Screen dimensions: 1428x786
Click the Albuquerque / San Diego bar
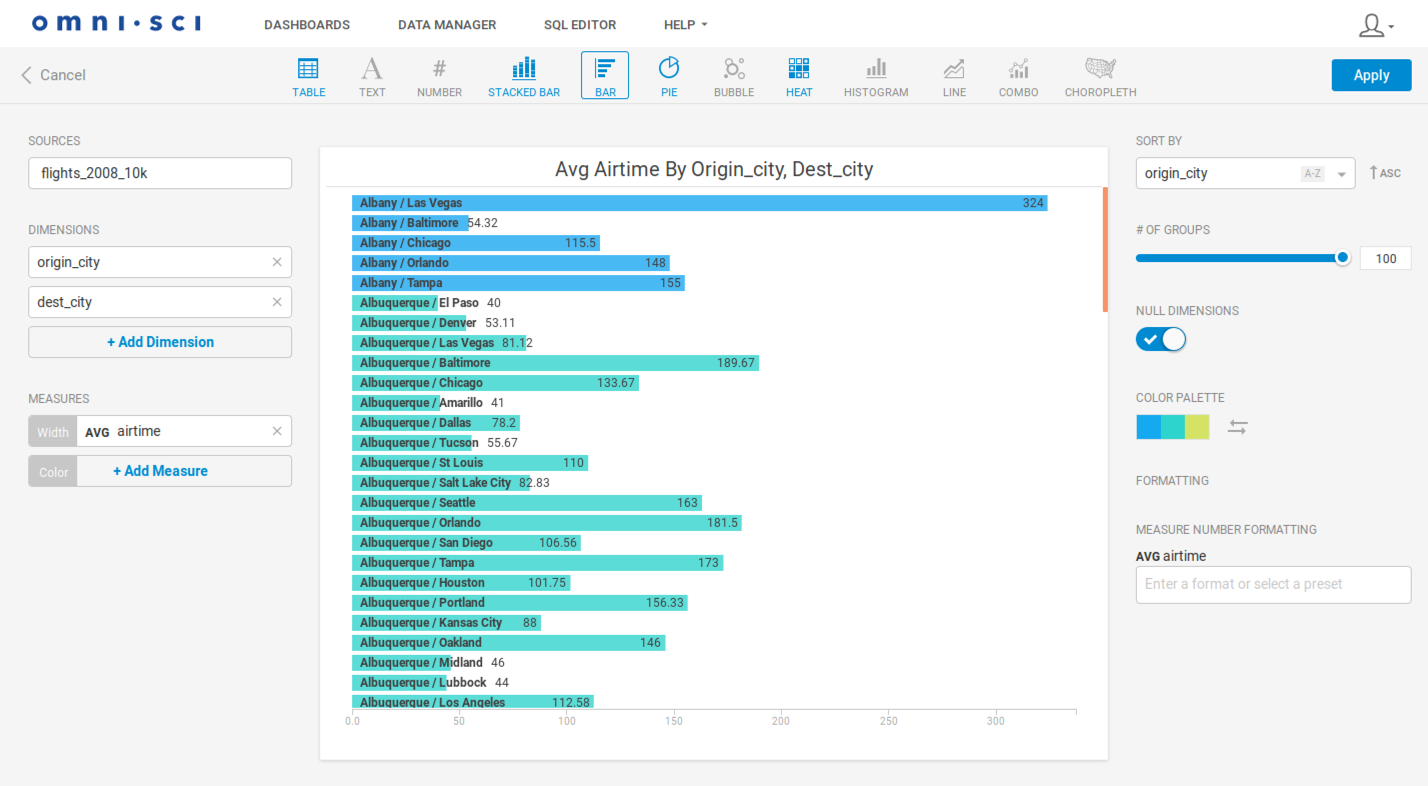tap(466, 543)
